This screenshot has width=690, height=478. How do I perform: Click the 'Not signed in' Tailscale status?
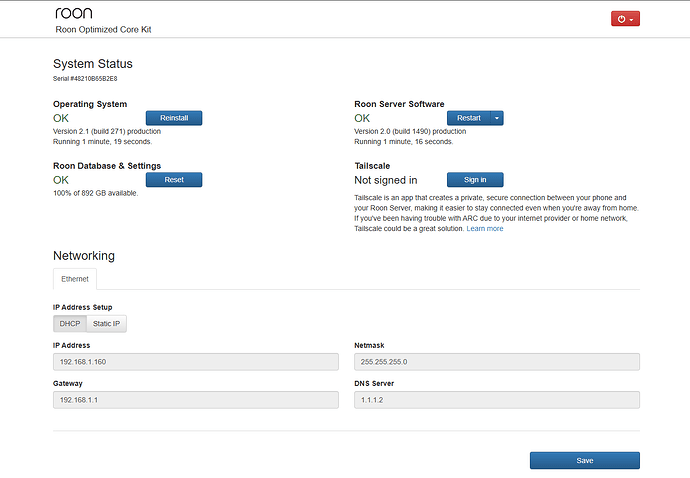[x=386, y=180]
